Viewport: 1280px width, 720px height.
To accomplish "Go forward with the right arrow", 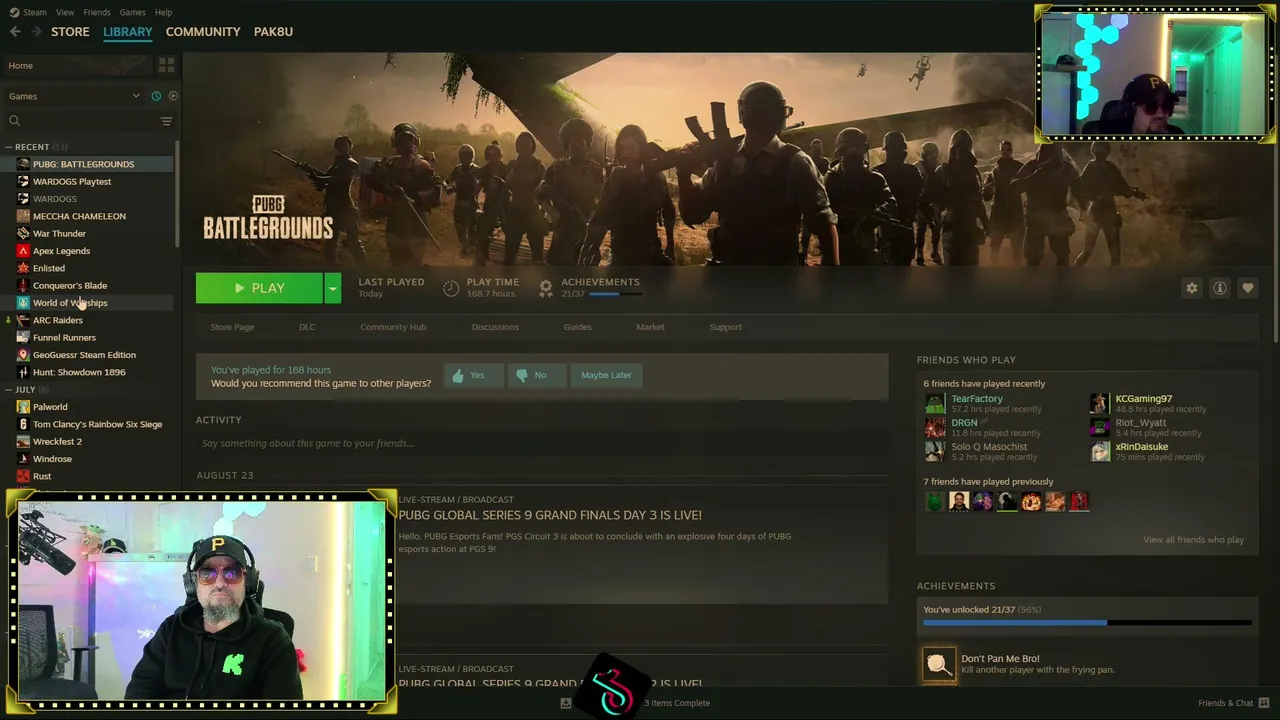I will (37, 32).
